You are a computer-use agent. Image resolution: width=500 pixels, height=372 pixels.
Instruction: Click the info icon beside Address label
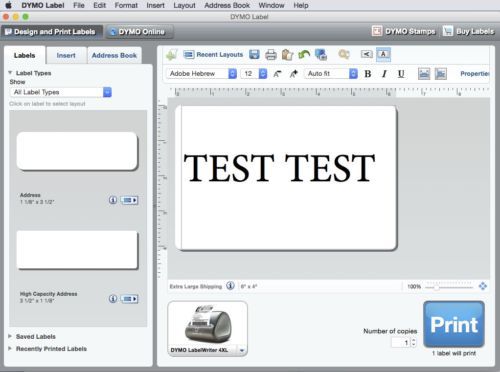click(x=113, y=200)
